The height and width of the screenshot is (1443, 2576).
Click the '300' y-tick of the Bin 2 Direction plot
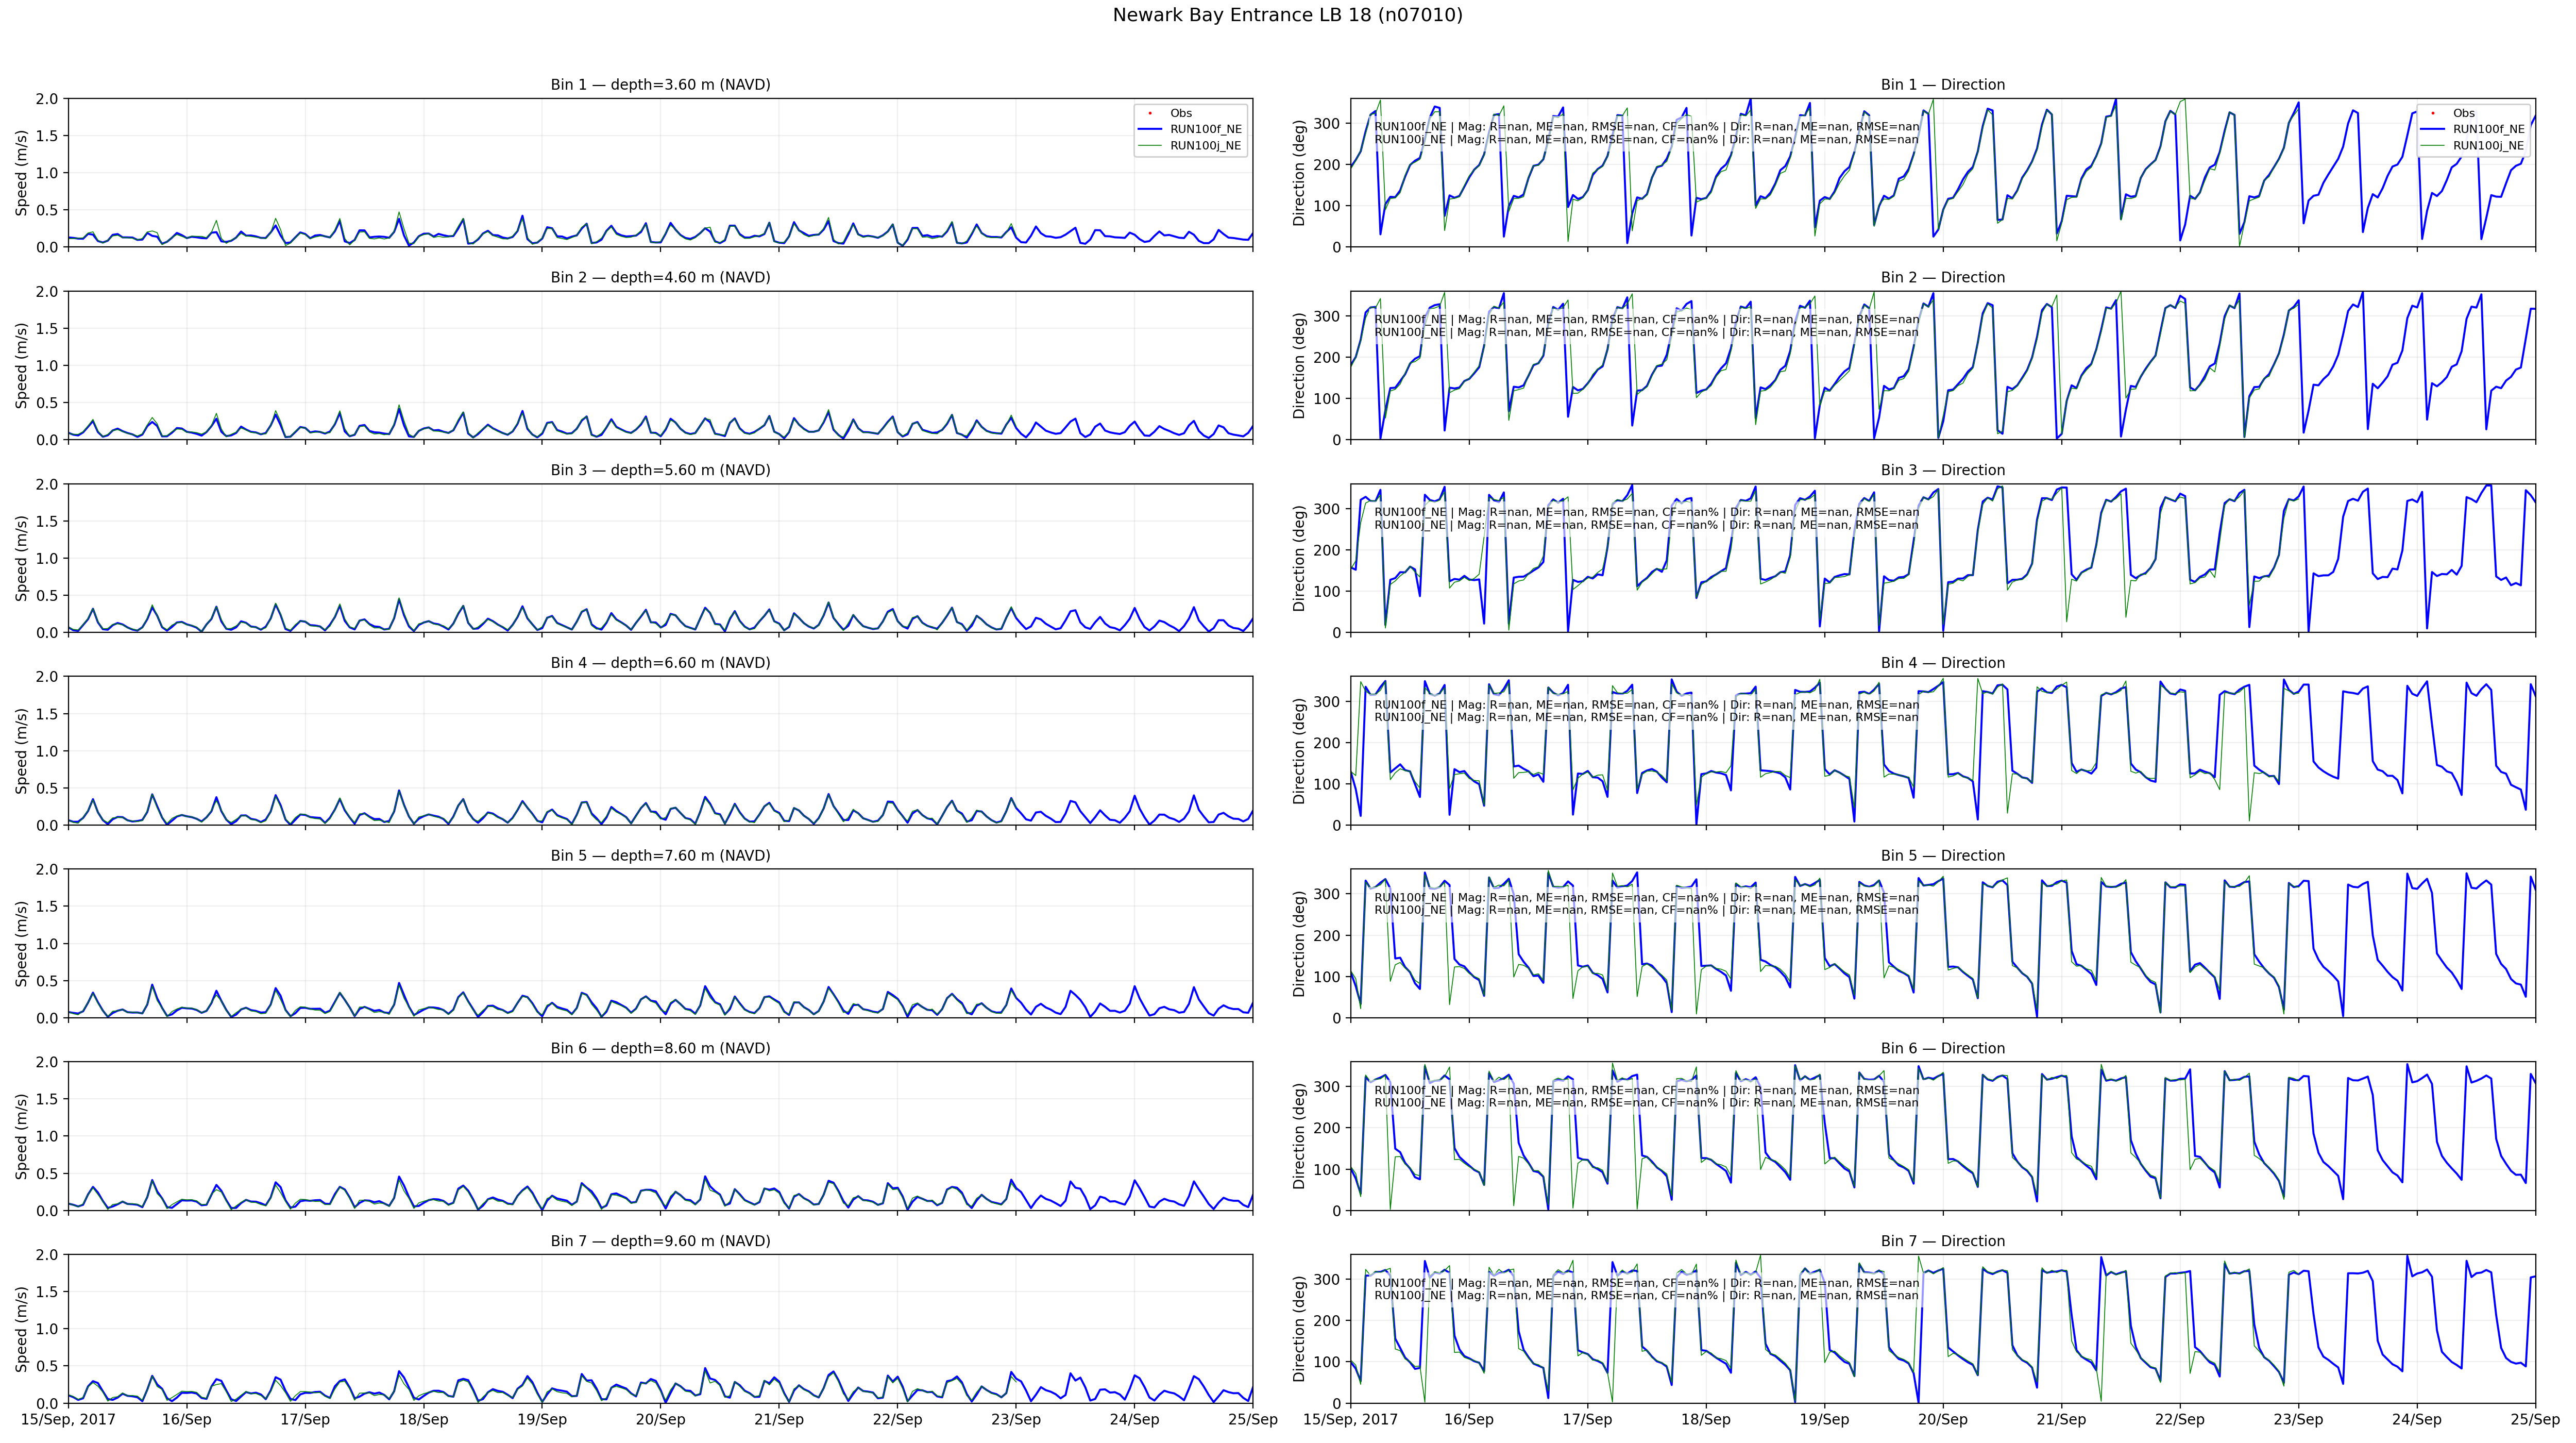(x=1327, y=316)
